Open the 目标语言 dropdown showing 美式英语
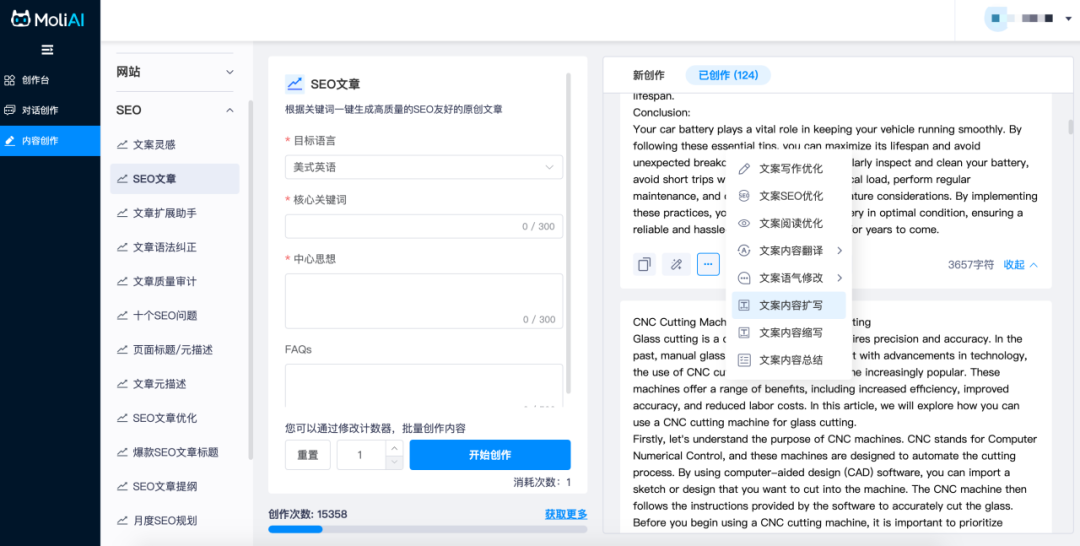Viewport: 1080px width, 546px height. tap(423, 167)
